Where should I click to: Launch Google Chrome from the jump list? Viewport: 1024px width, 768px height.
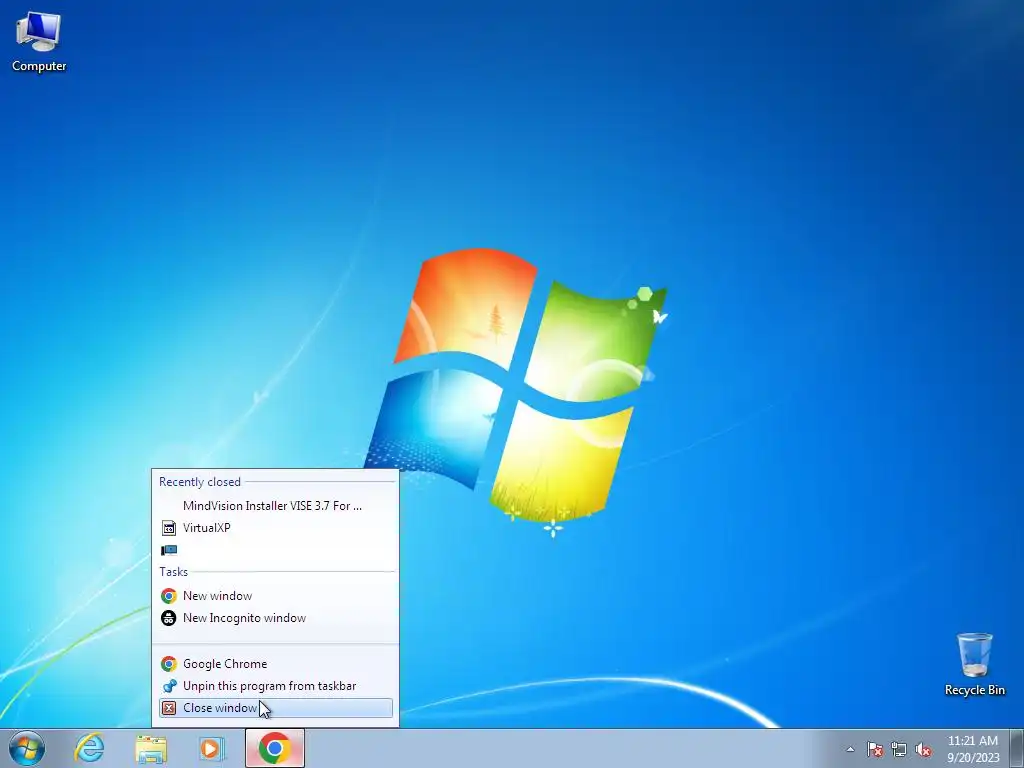click(276, 664)
